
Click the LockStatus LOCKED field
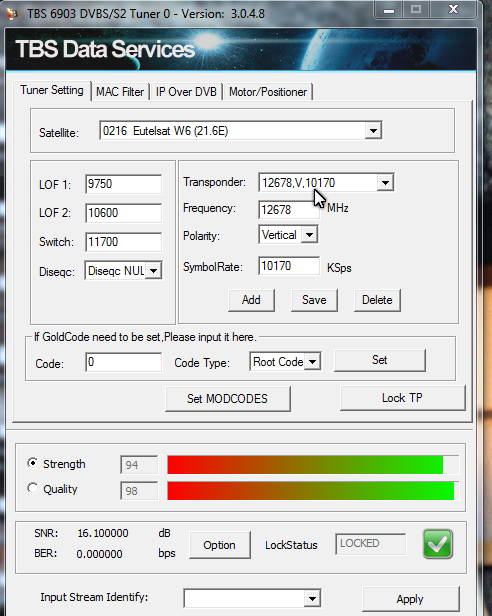pos(370,544)
